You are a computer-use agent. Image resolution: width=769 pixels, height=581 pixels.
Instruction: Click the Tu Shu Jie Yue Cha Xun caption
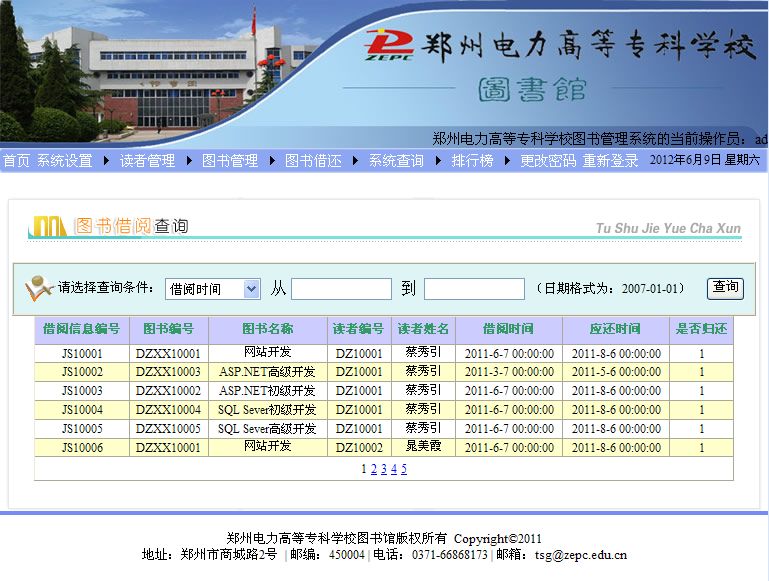coord(668,228)
